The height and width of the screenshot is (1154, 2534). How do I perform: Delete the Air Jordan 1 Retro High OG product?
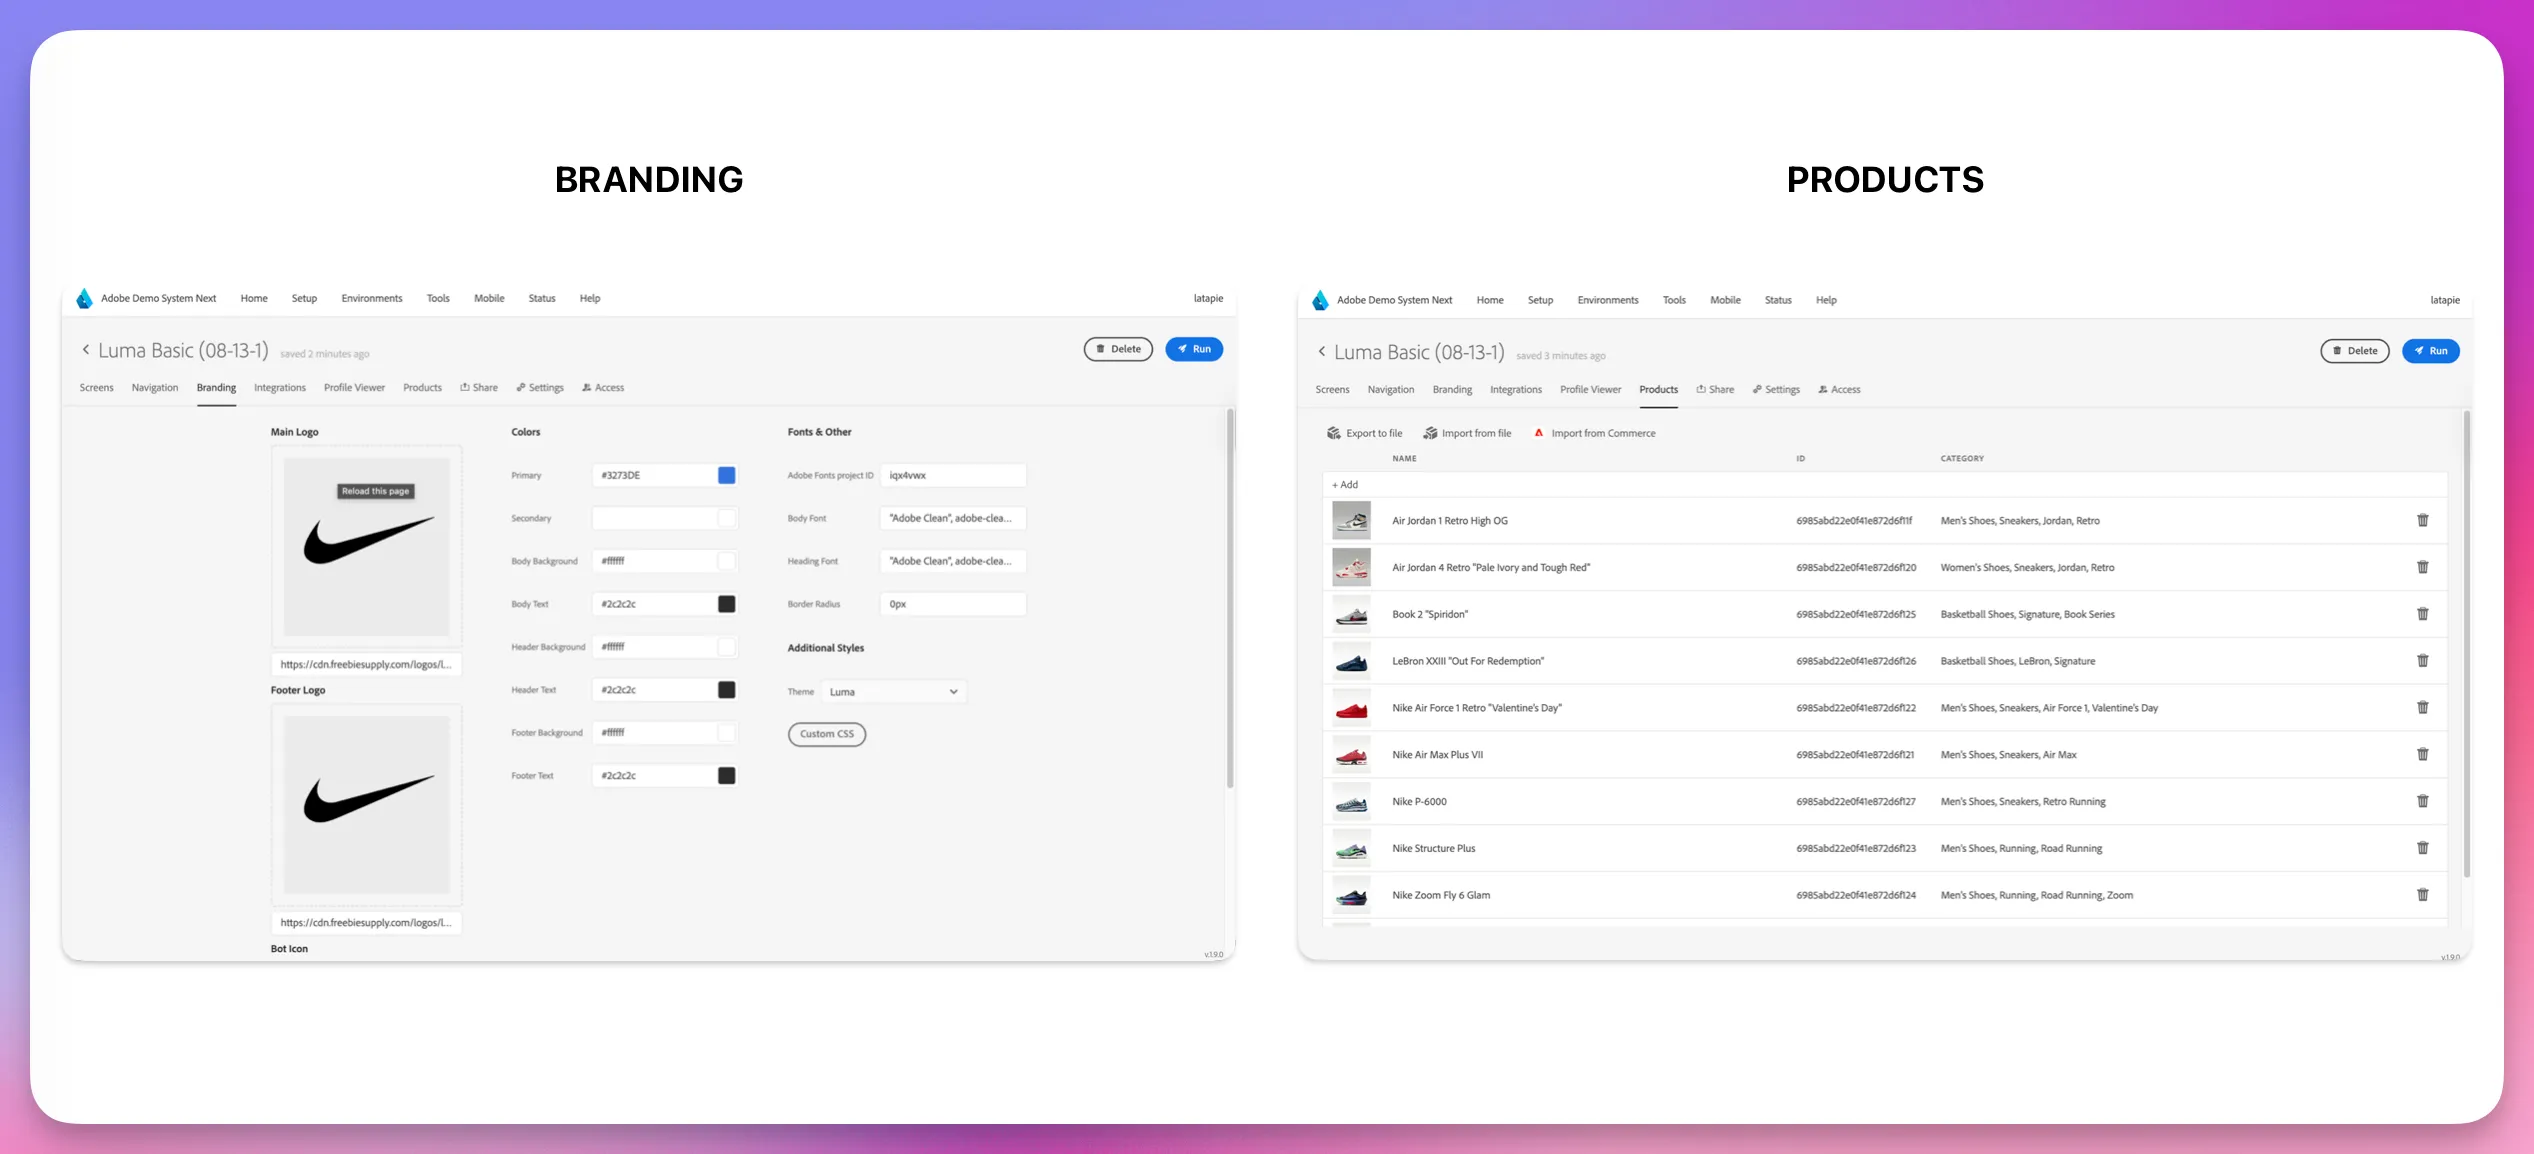click(x=2422, y=520)
